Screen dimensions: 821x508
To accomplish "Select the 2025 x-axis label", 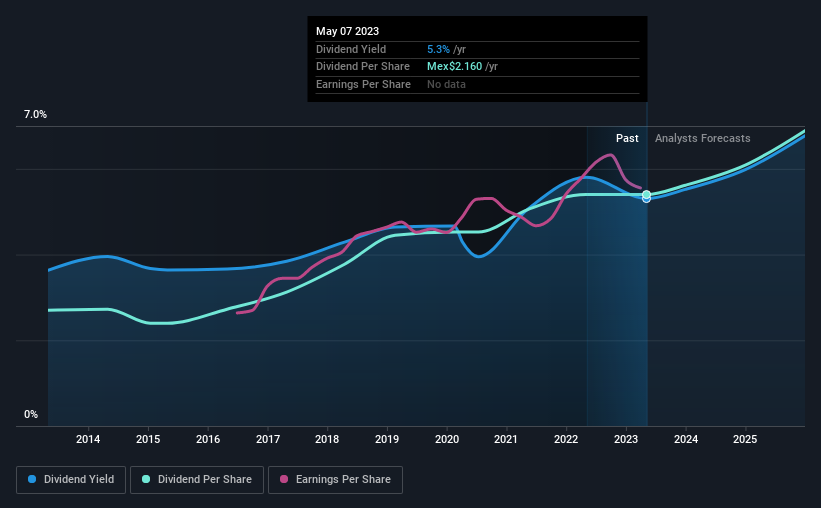I will [x=745, y=439].
